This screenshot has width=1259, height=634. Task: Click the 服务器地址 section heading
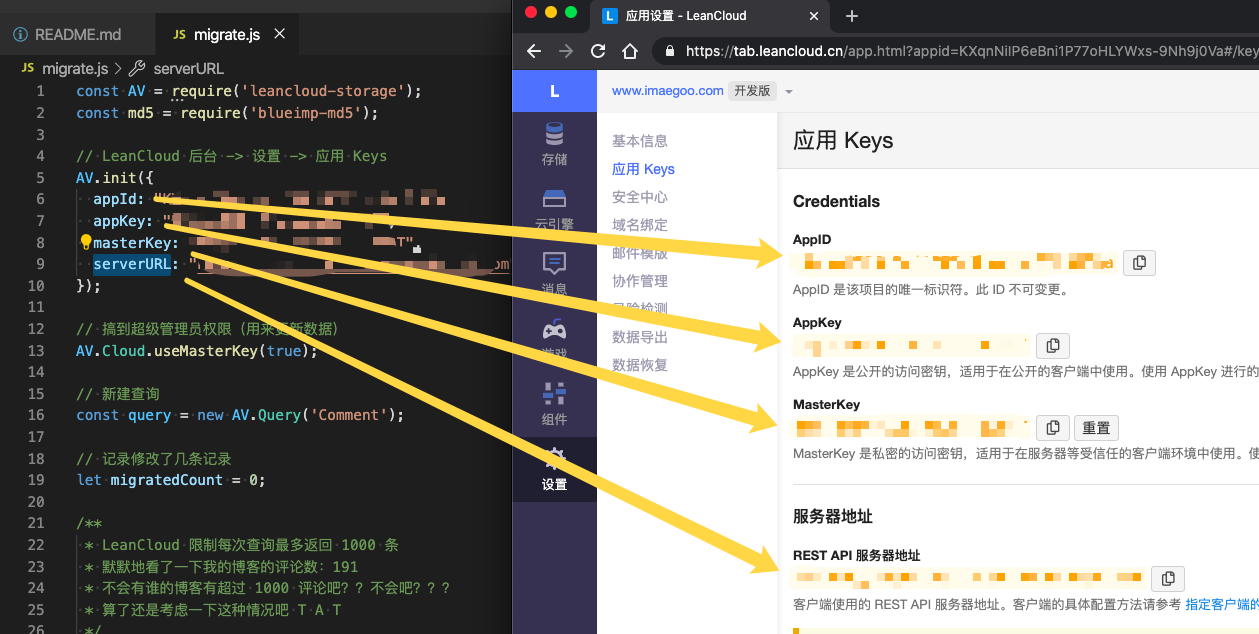(832, 517)
